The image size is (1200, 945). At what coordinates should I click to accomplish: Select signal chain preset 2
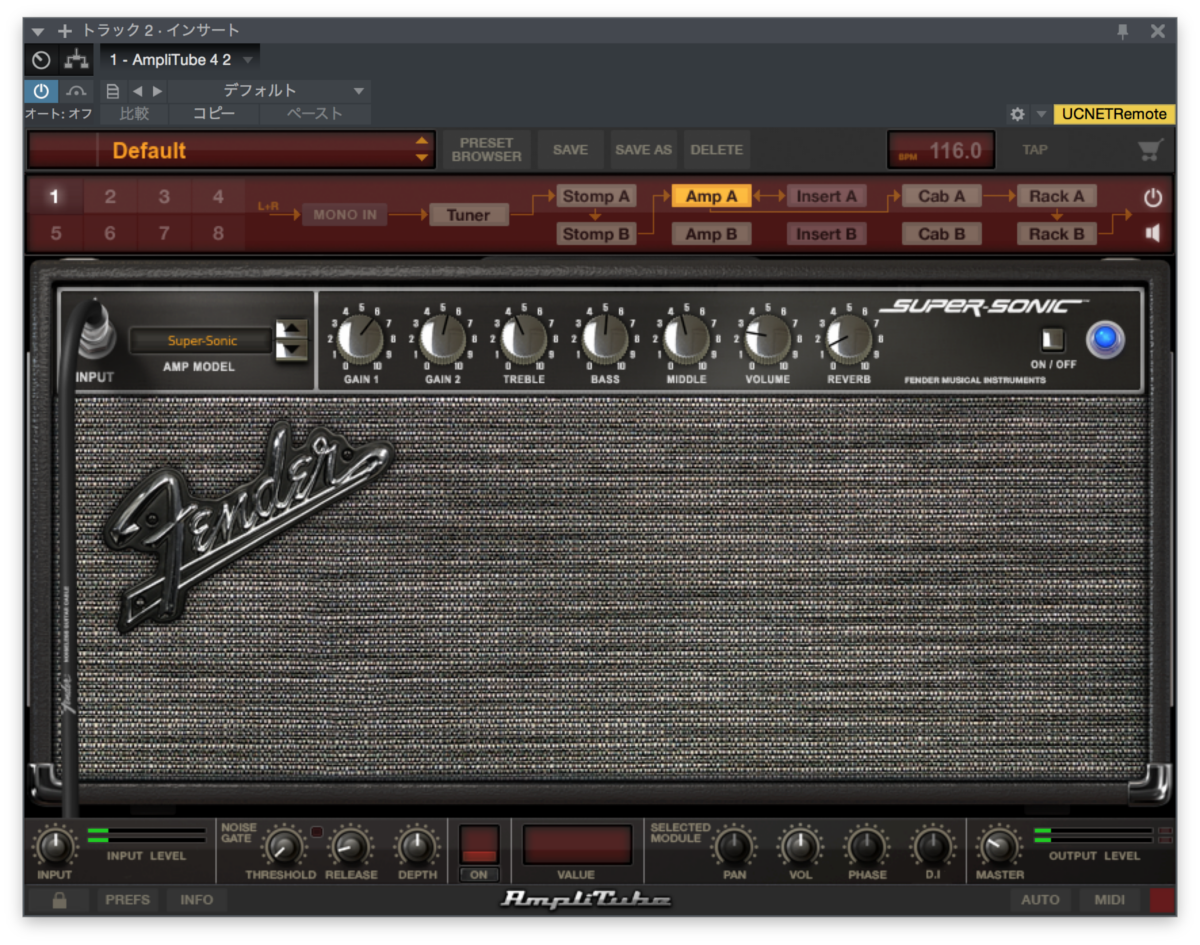(x=110, y=197)
